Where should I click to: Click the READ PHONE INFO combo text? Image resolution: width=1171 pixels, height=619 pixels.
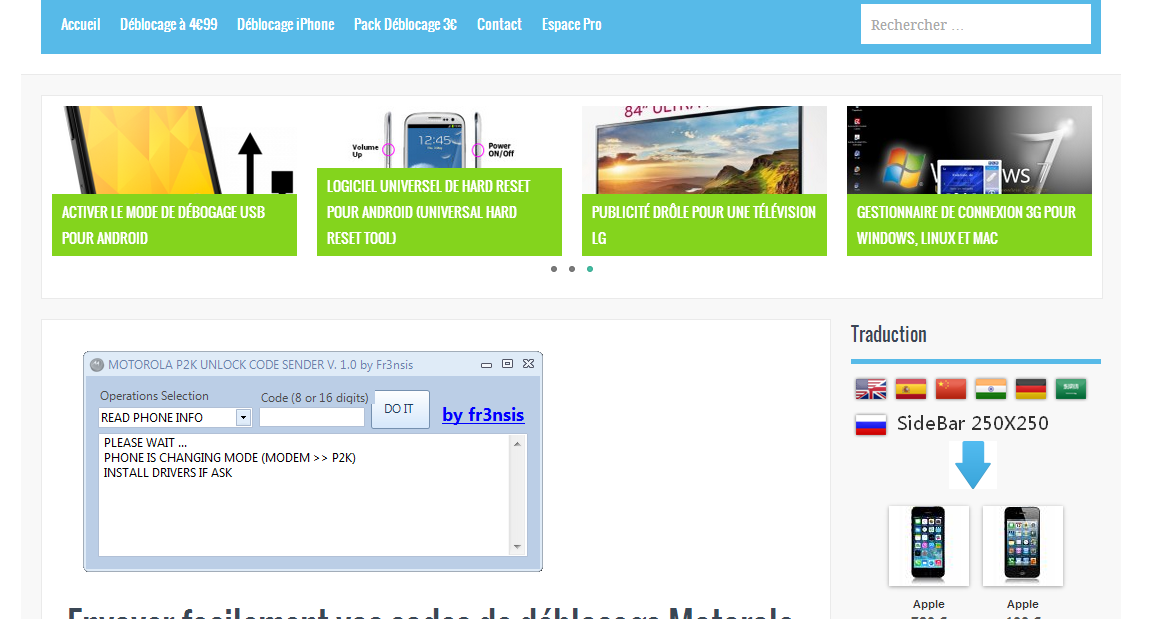[x=152, y=418]
